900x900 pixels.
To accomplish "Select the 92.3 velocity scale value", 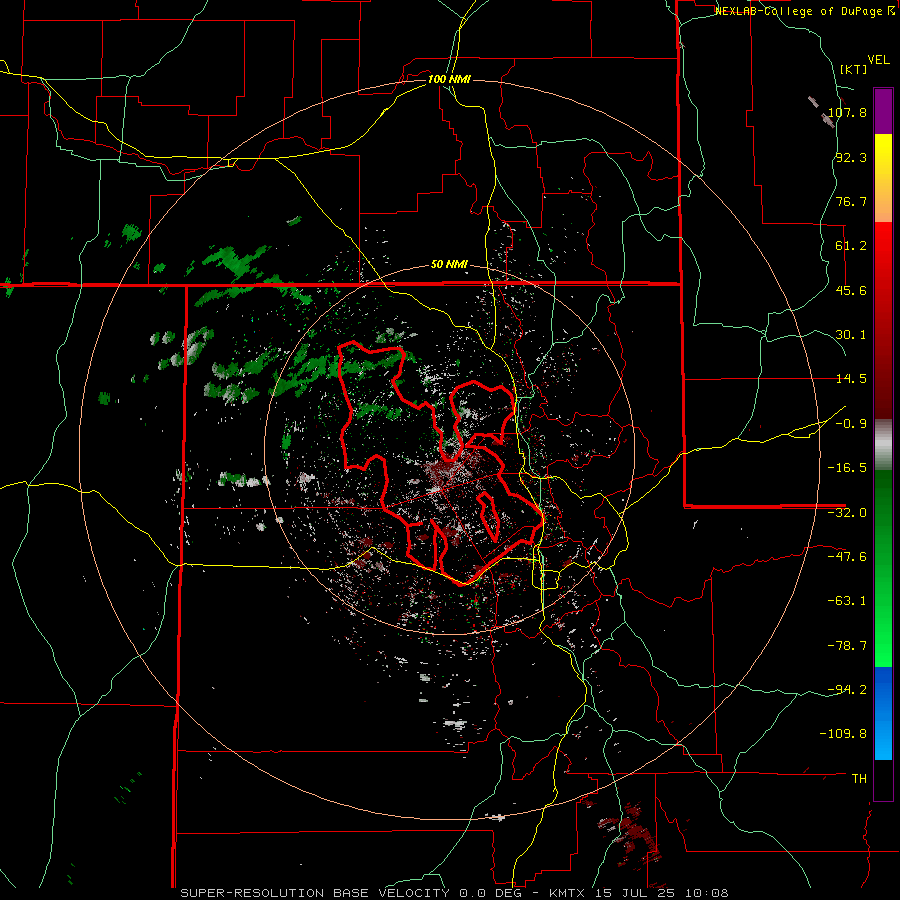I will pyautogui.click(x=851, y=157).
